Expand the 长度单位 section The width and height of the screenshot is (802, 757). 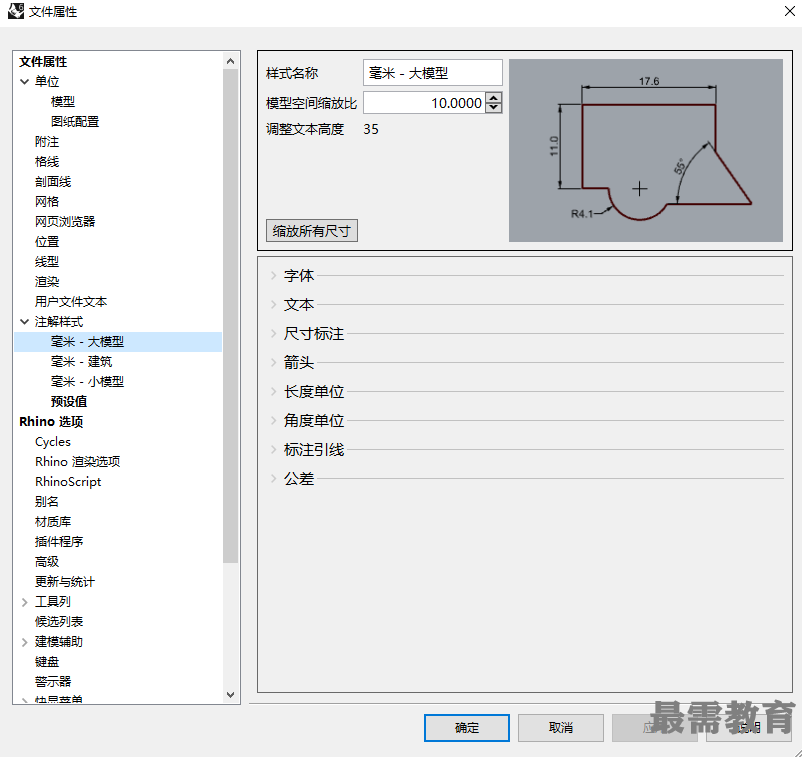point(274,392)
